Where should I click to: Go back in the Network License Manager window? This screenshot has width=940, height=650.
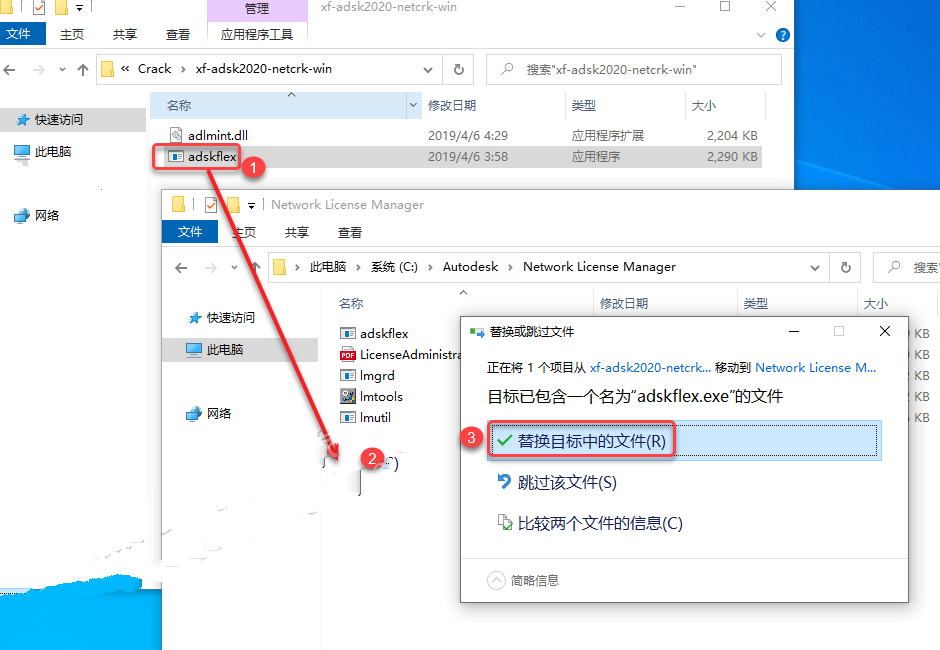pos(181,268)
